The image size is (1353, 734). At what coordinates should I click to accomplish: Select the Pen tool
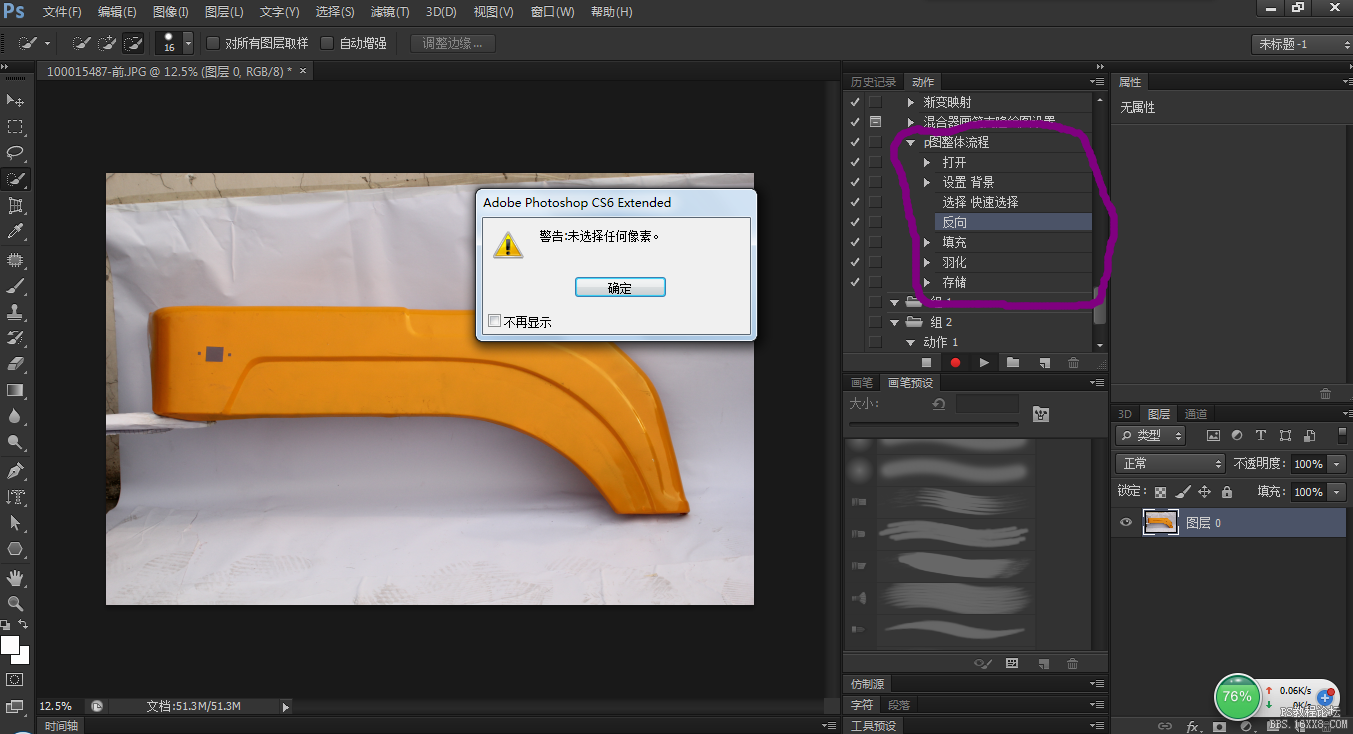[x=15, y=471]
